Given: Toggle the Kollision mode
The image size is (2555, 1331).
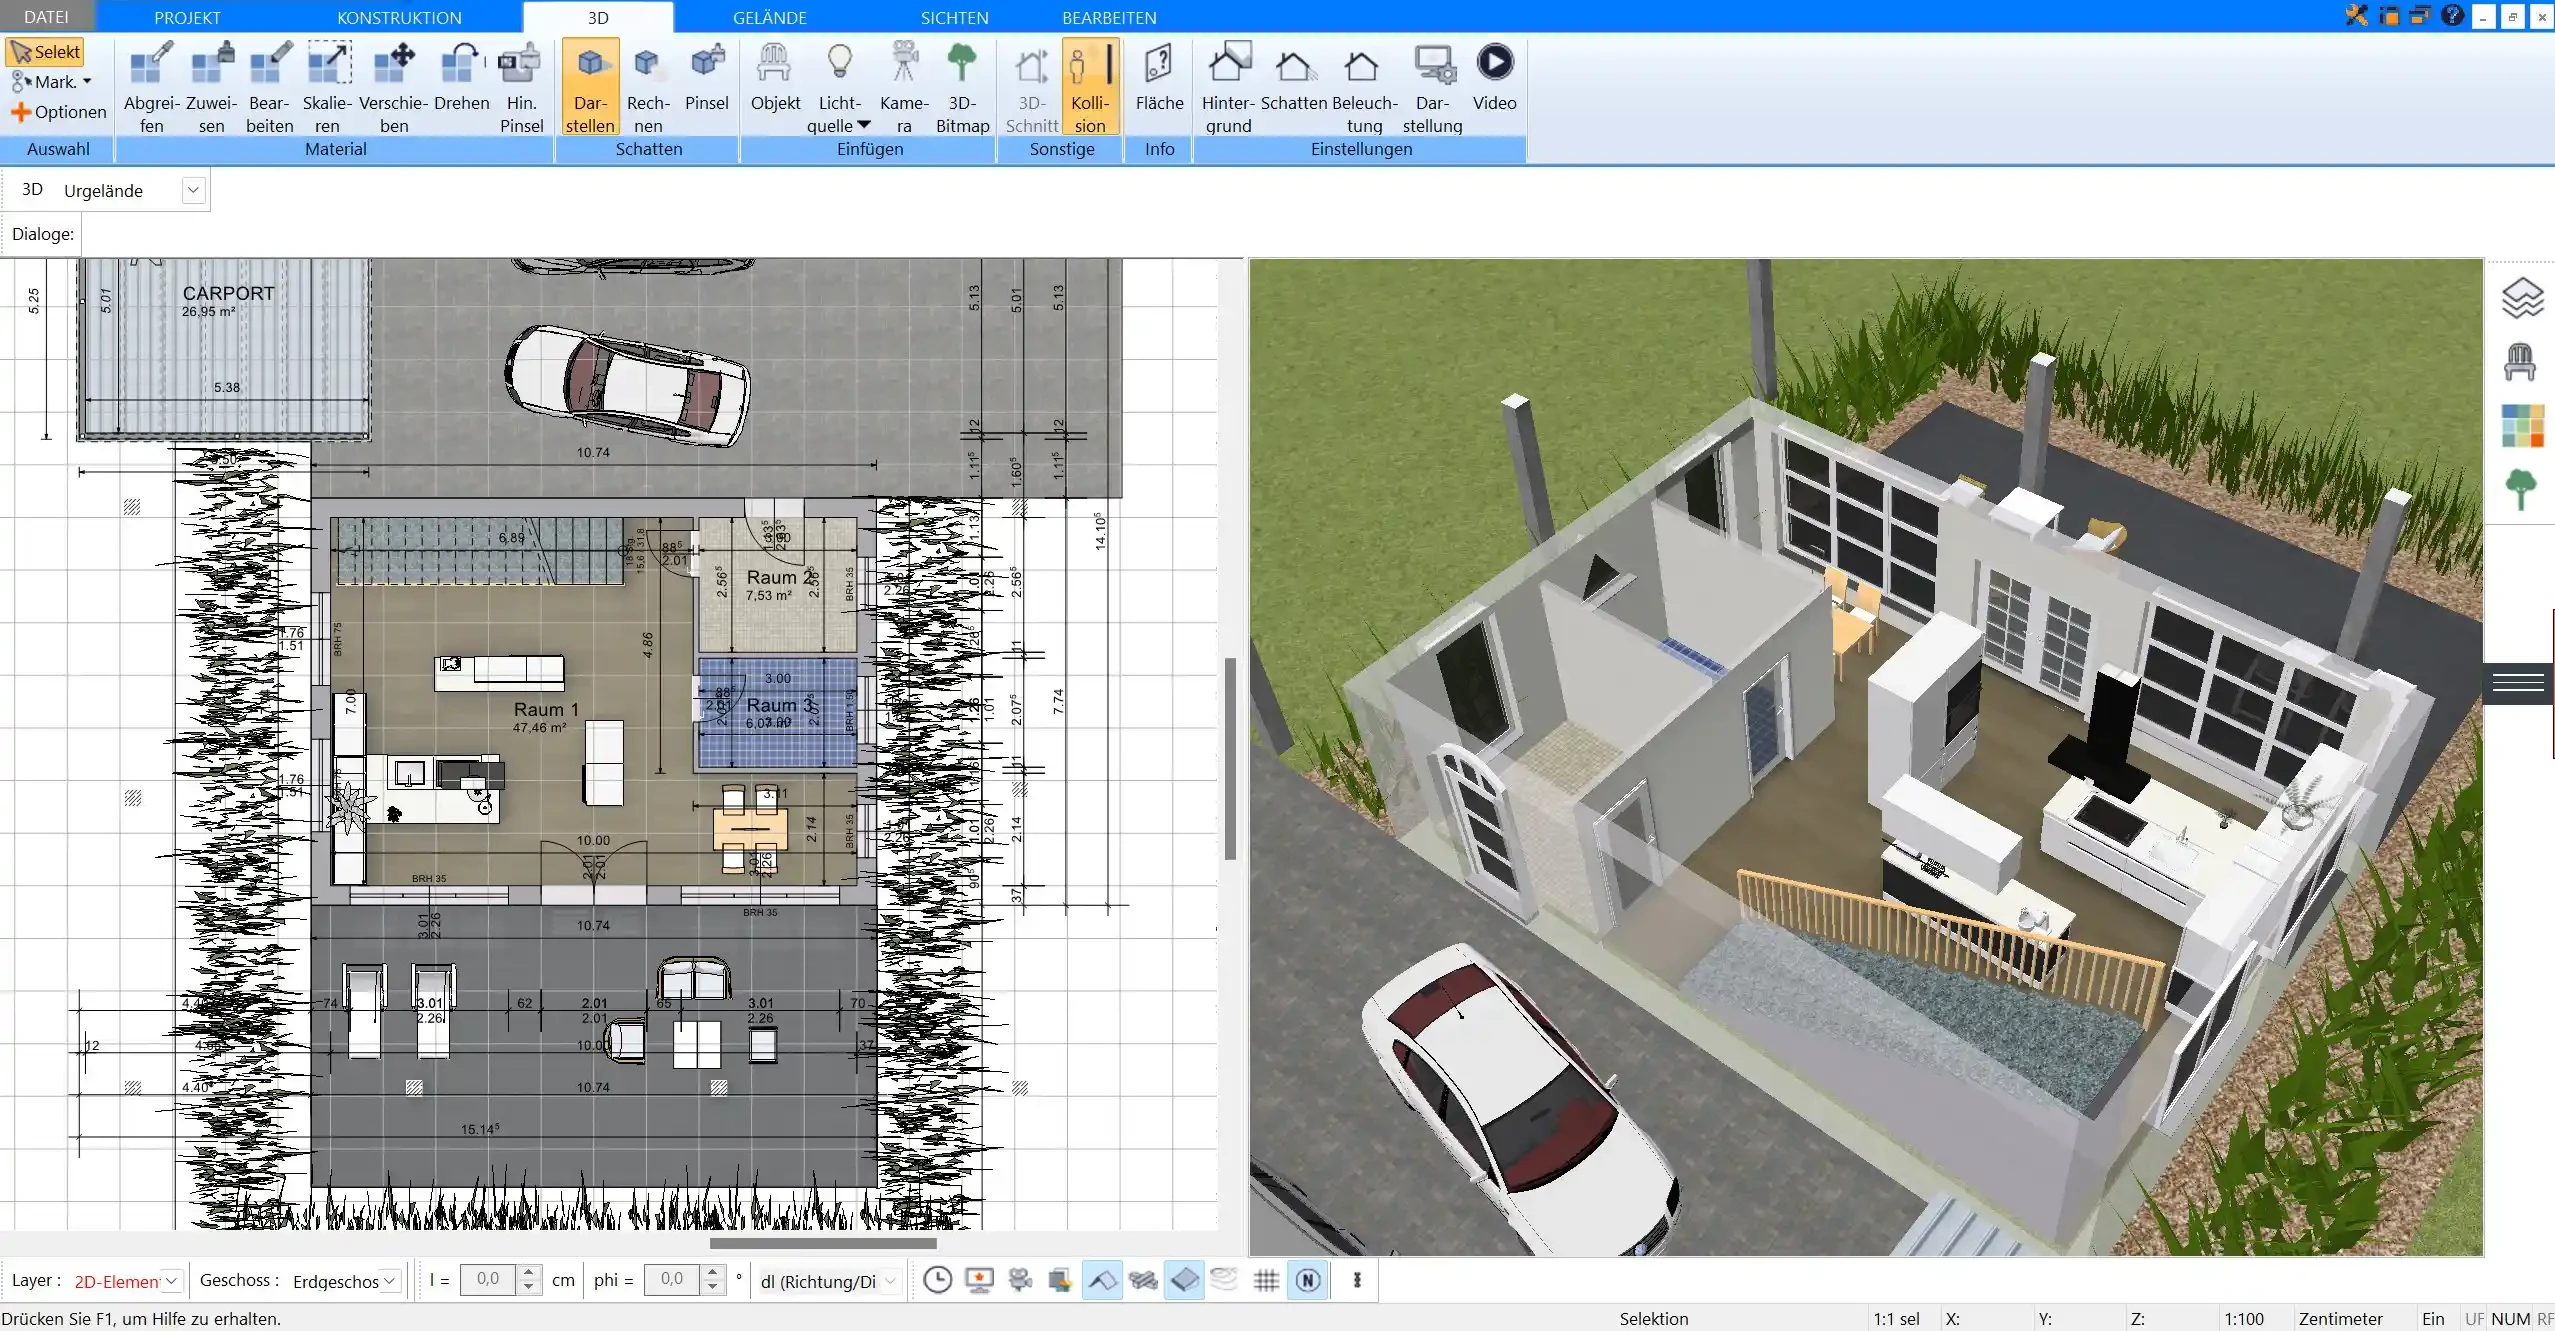Looking at the screenshot, I should click(x=1090, y=85).
